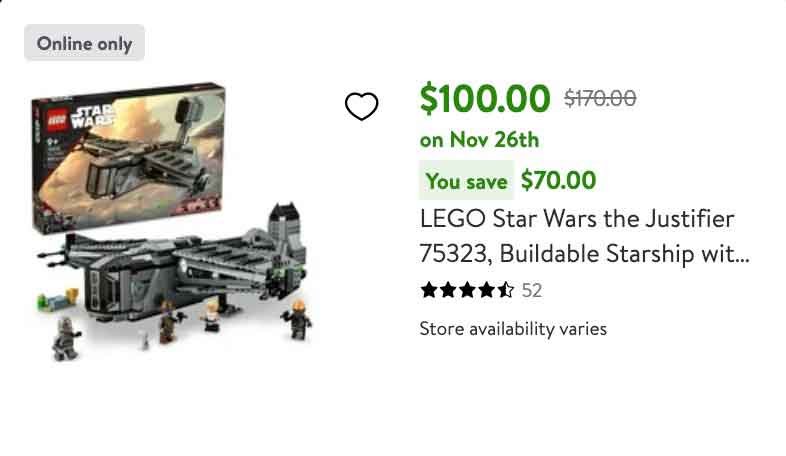Screen dimensions: 786x456
Task: Click the $70.00 savings amount
Action: 558,181
